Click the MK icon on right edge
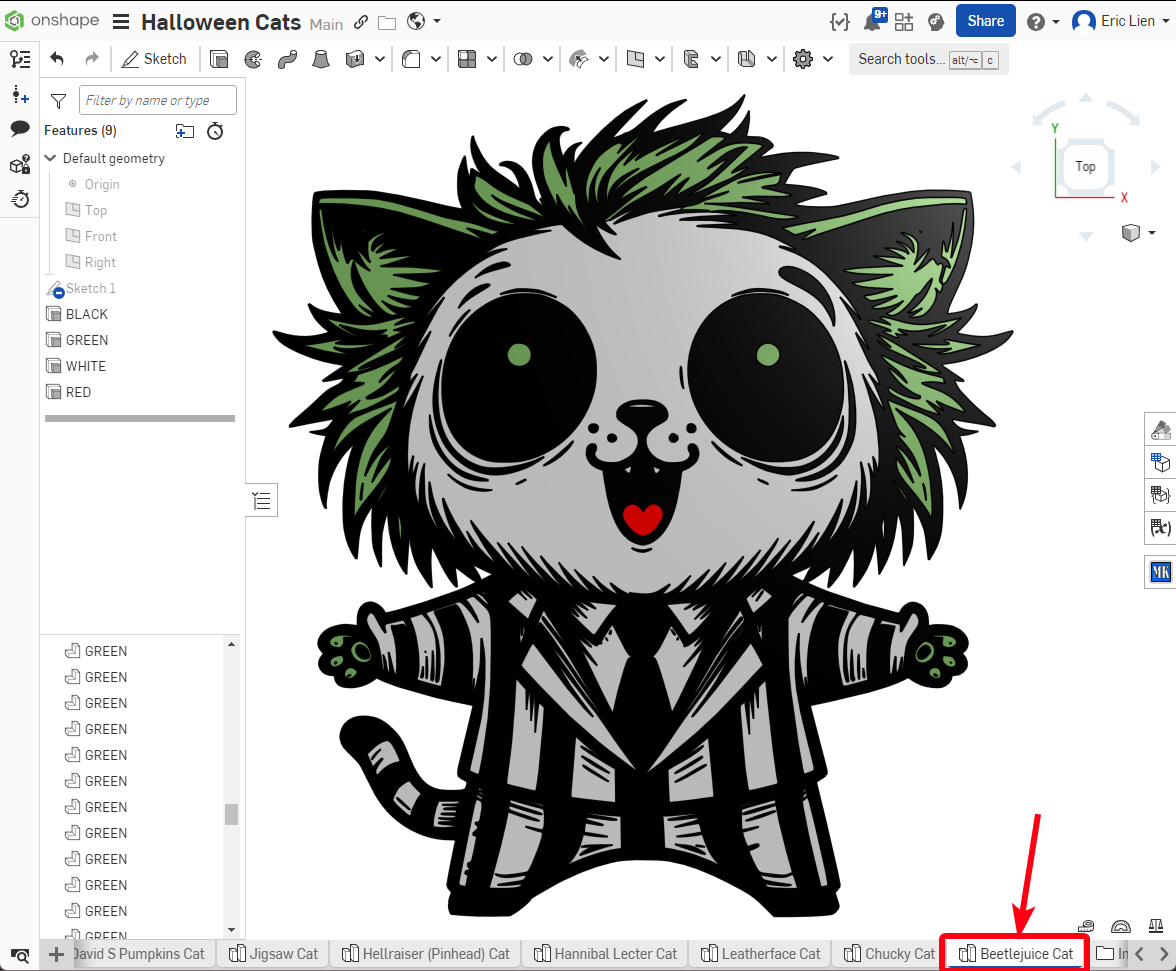Image resolution: width=1176 pixels, height=971 pixels. 1160,572
